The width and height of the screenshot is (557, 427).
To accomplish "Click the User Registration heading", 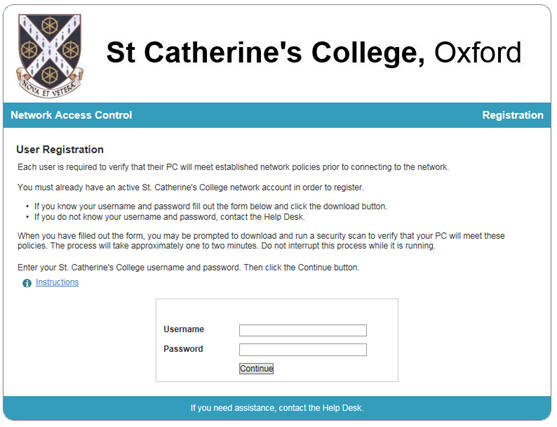I will click(60, 150).
